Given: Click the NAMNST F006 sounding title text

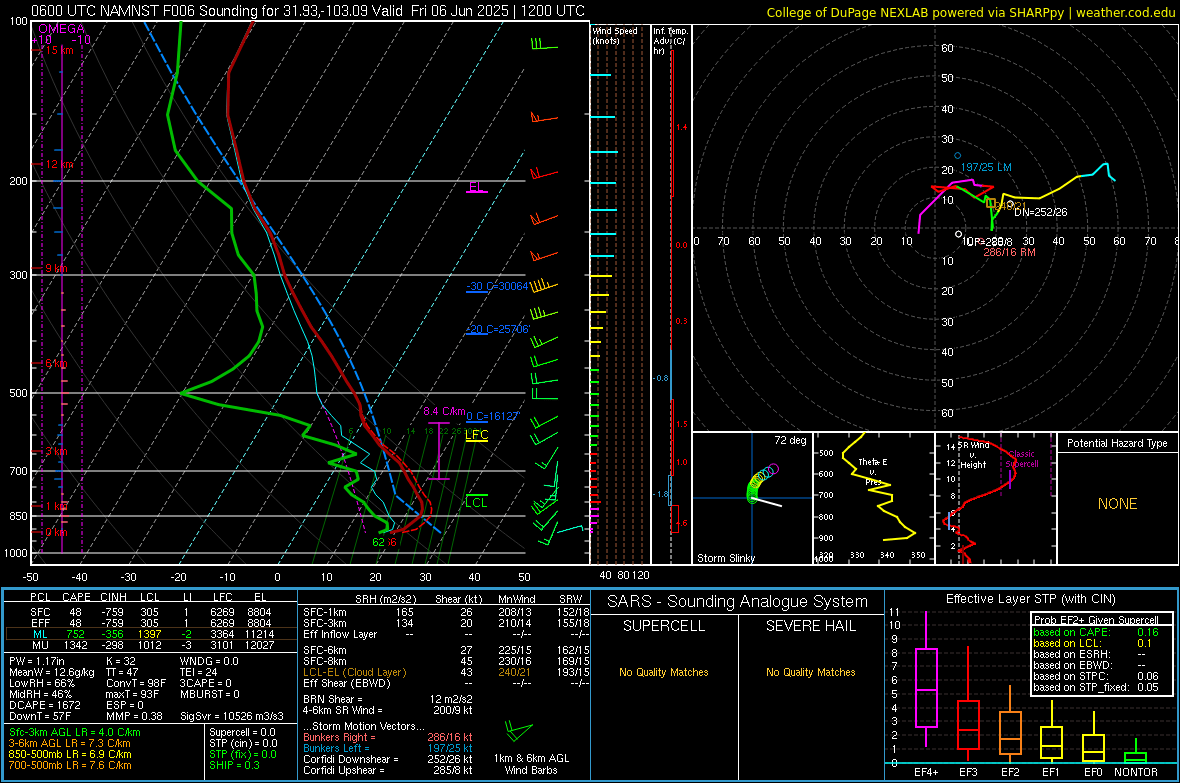Looking at the screenshot, I should 308,11.
